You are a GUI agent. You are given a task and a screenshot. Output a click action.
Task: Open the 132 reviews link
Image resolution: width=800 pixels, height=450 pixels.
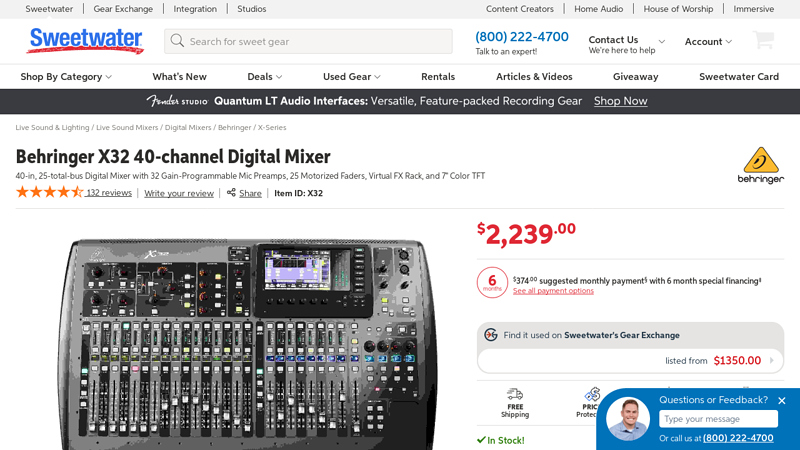109,193
